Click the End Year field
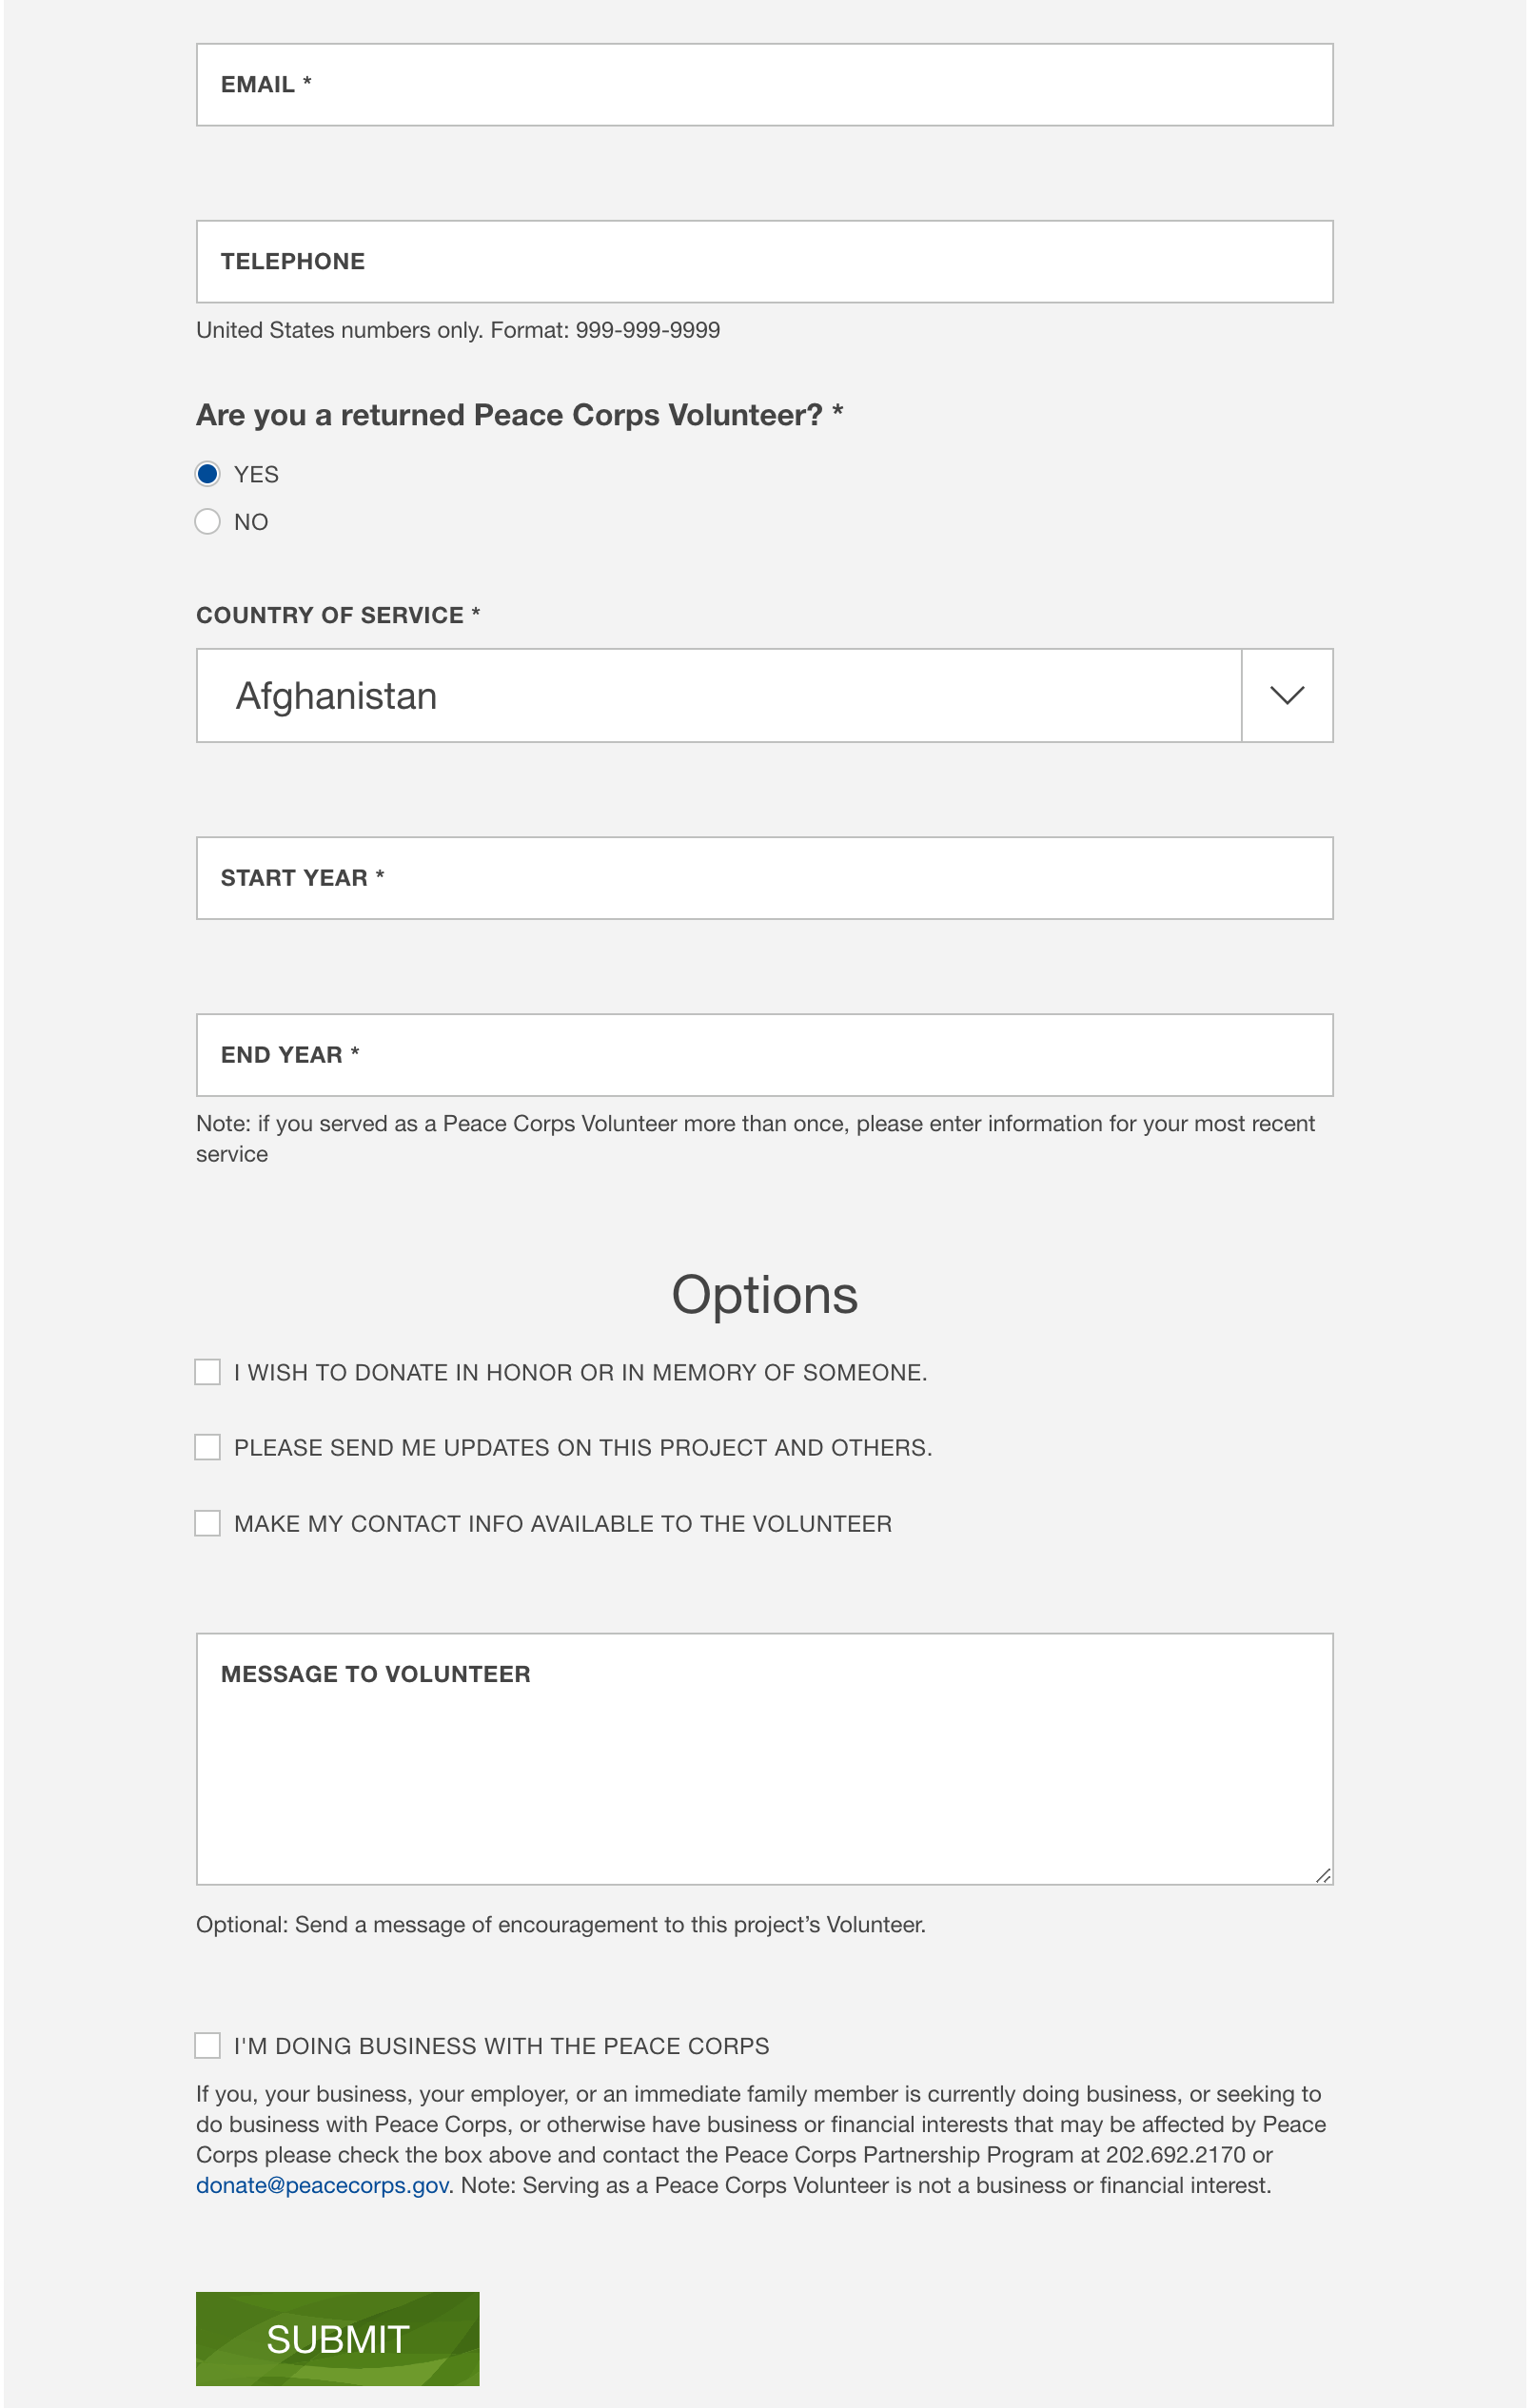1534x2408 pixels. coord(764,1055)
